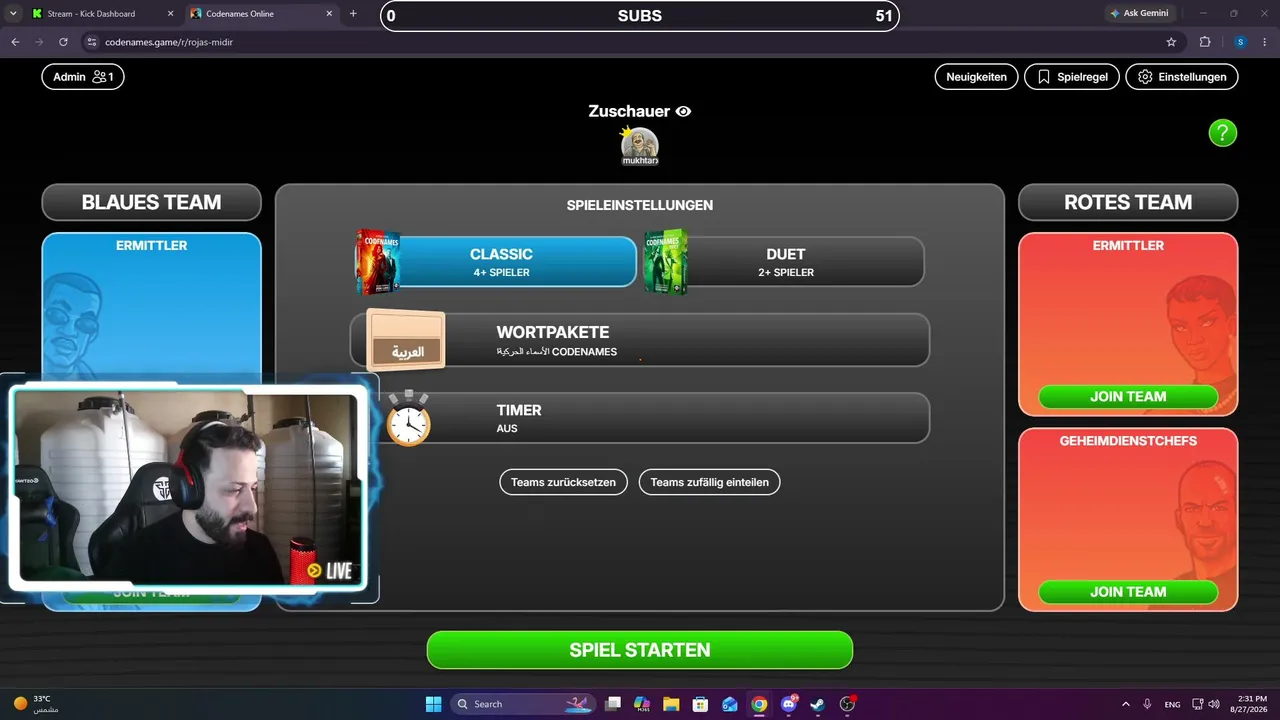Viewport: 1280px width, 720px height.
Task: Open Discord from the taskbar
Action: pos(789,704)
